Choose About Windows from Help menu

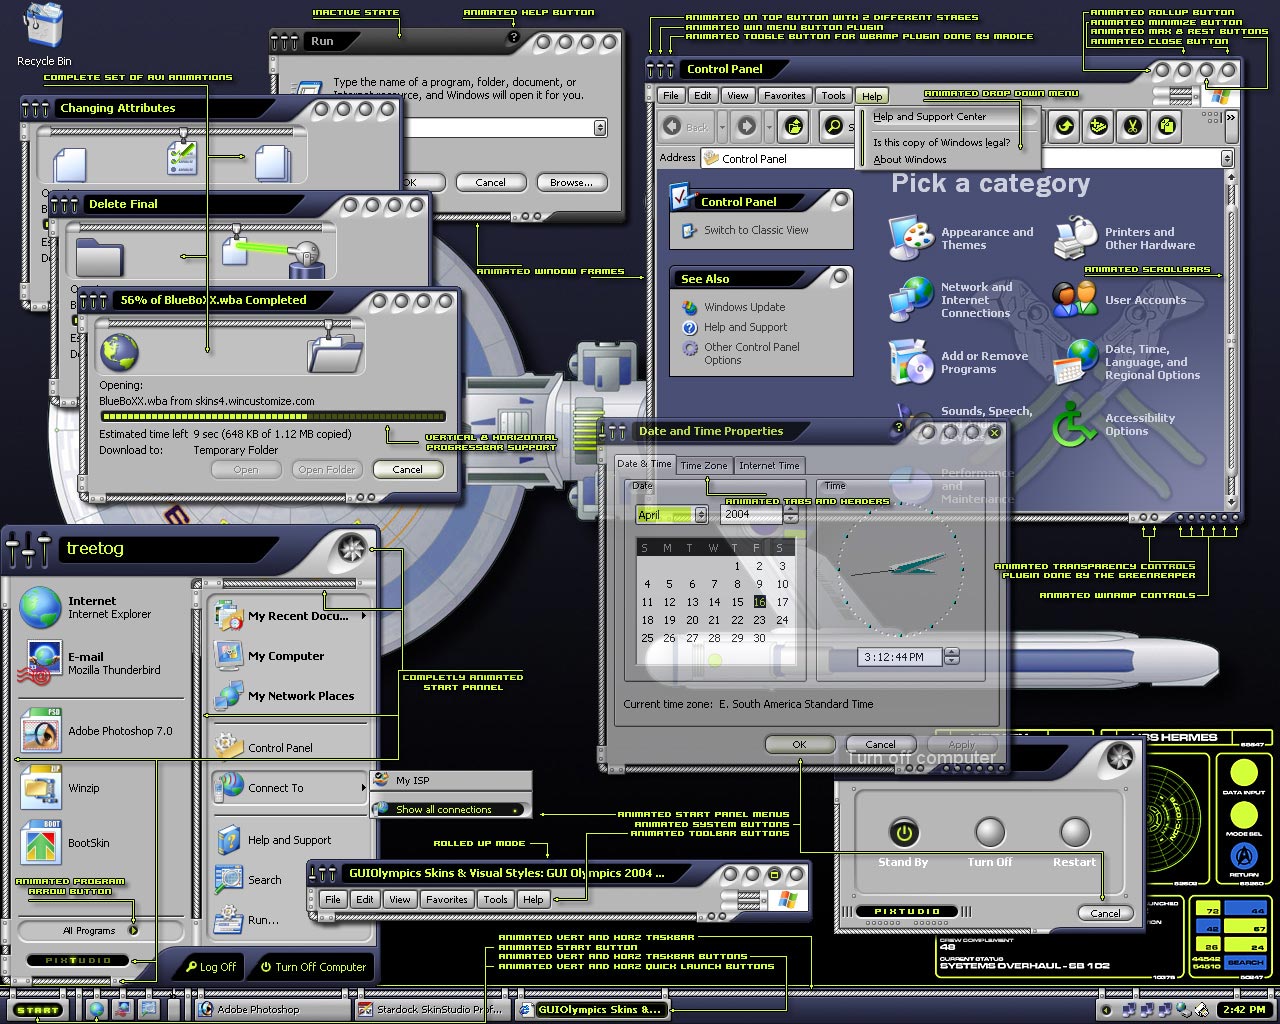910,159
